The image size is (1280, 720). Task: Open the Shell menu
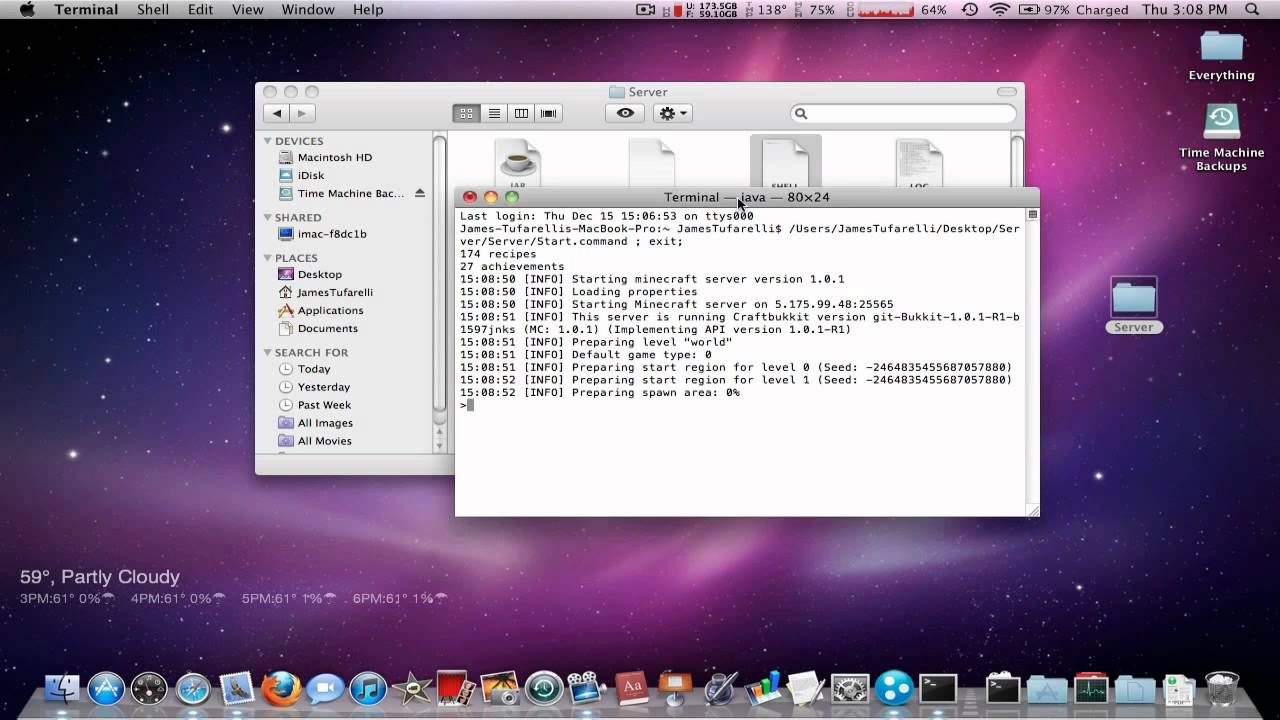pyautogui.click(x=153, y=10)
